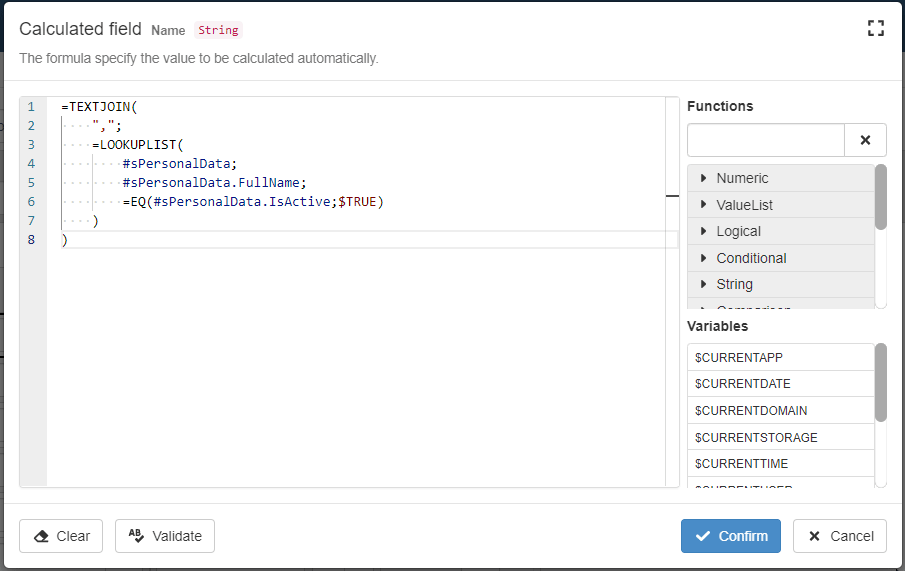Expand the ValueList functions category

[744, 205]
